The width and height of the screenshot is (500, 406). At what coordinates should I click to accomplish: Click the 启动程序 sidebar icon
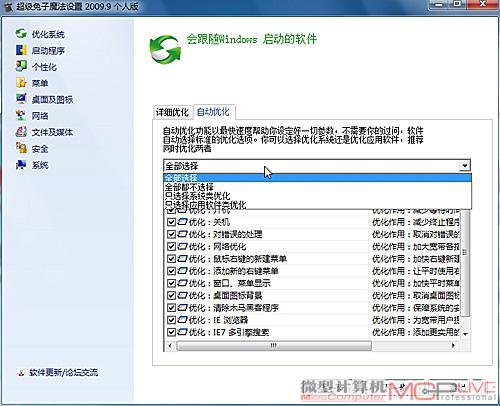point(21,50)
